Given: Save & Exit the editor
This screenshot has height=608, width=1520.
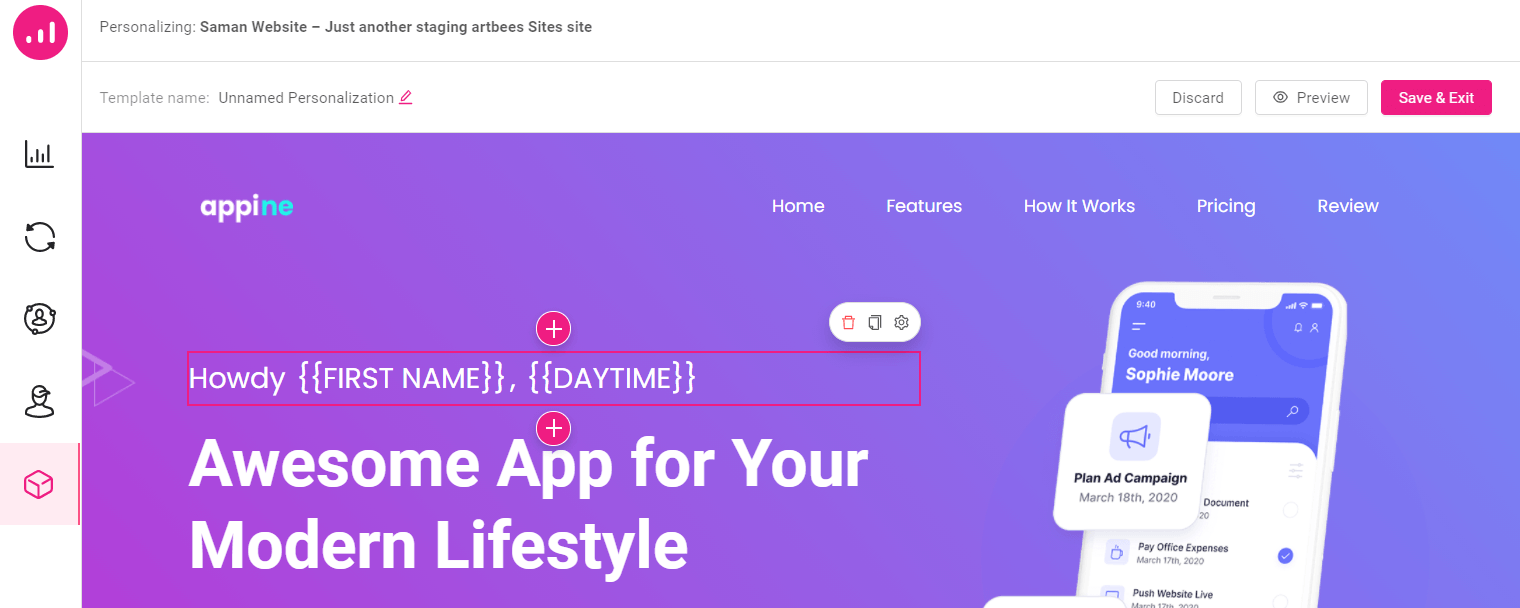Looking at the screenshot, I should tap(1436, 98).
